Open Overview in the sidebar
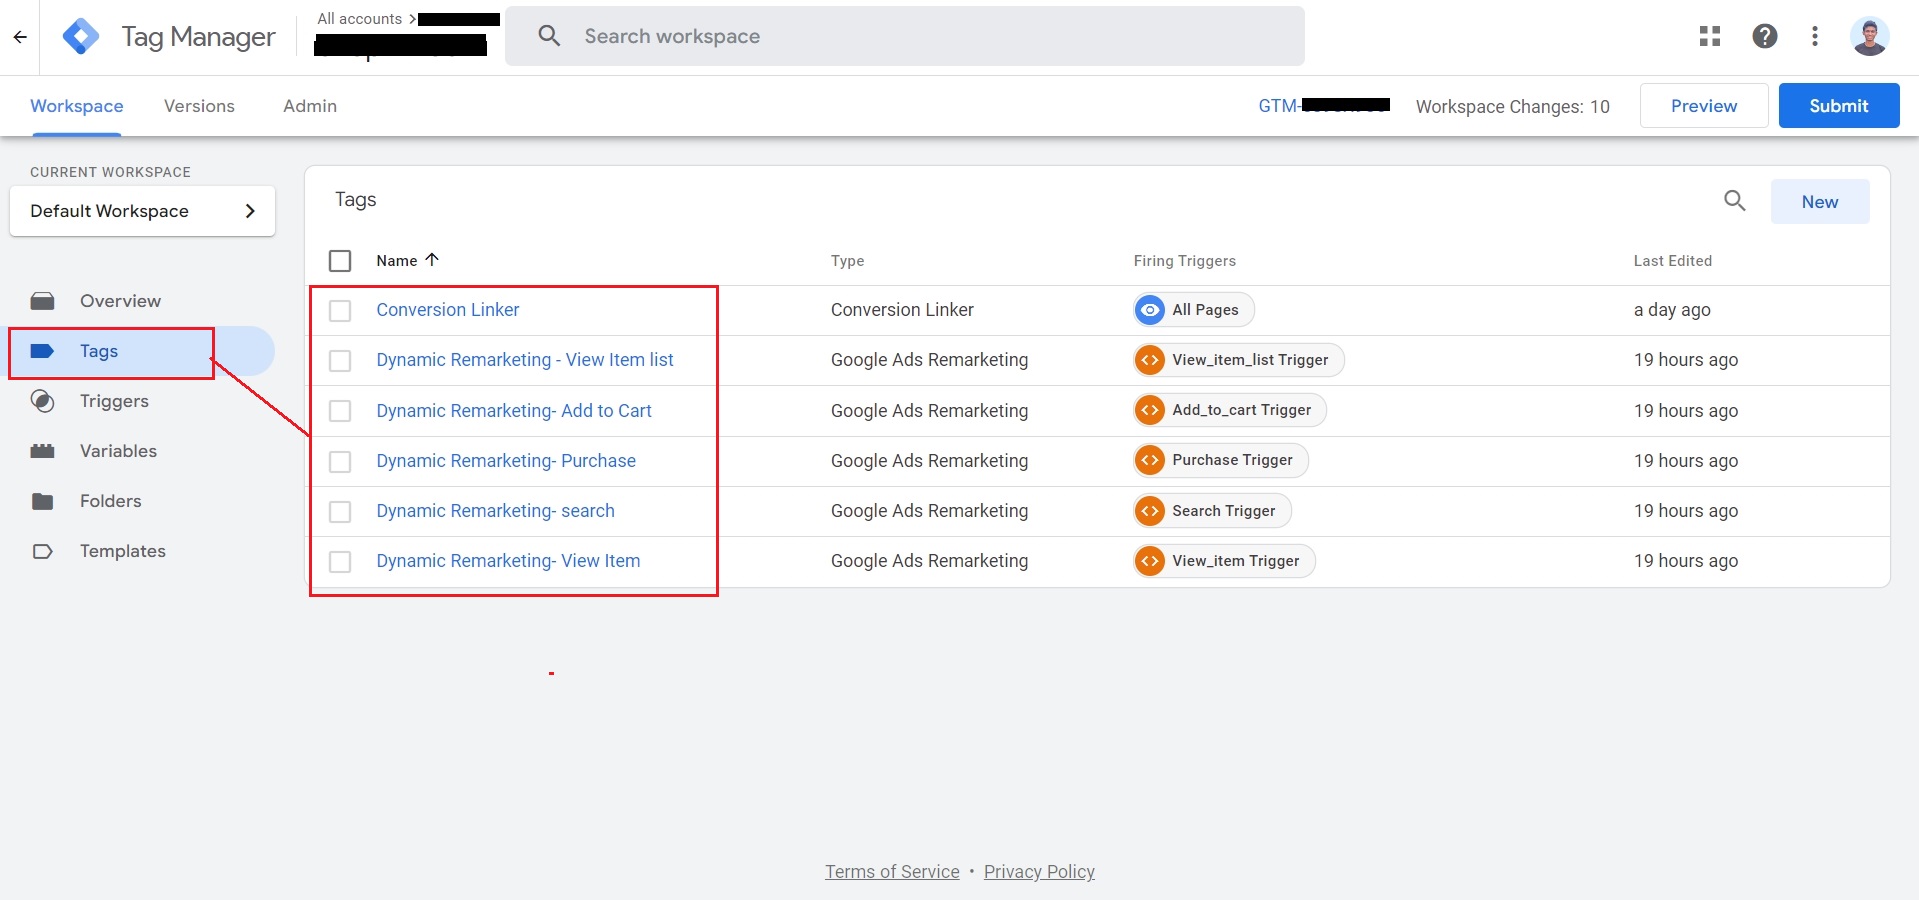 point(120,301)
